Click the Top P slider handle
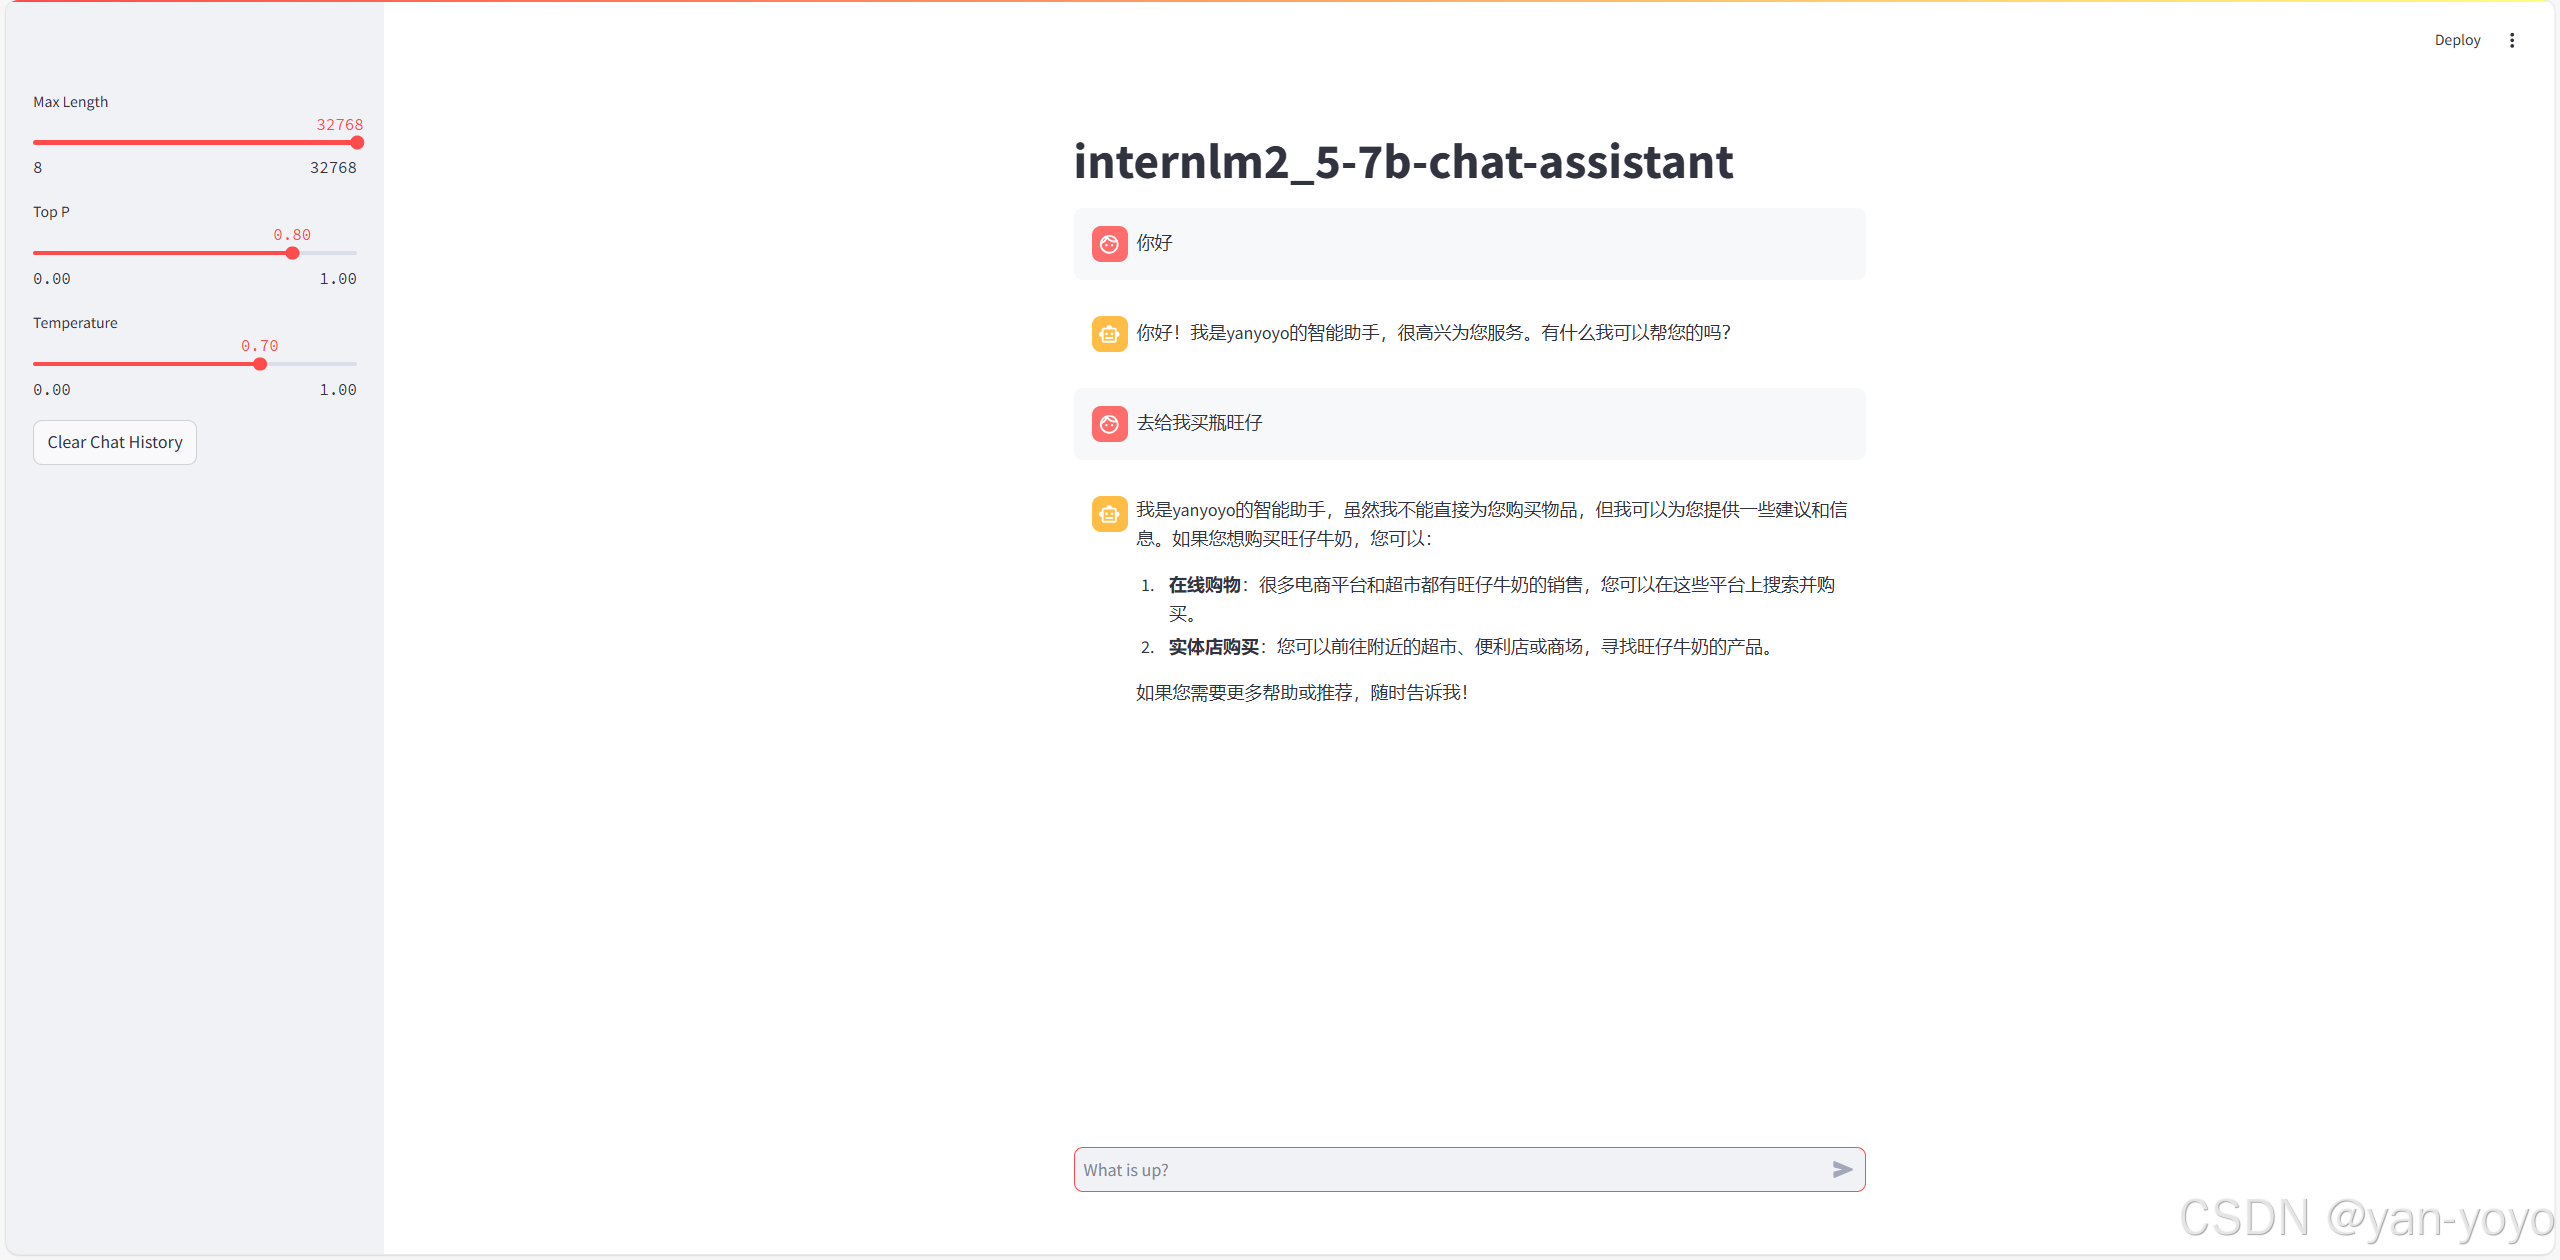The image size is (2560, 1260). 292,253
